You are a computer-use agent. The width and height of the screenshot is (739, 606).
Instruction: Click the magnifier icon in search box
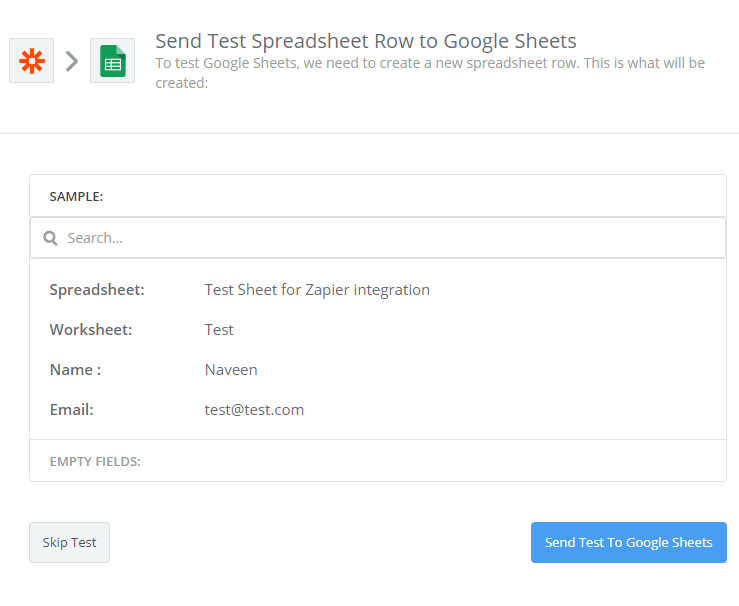pos(50,238)
